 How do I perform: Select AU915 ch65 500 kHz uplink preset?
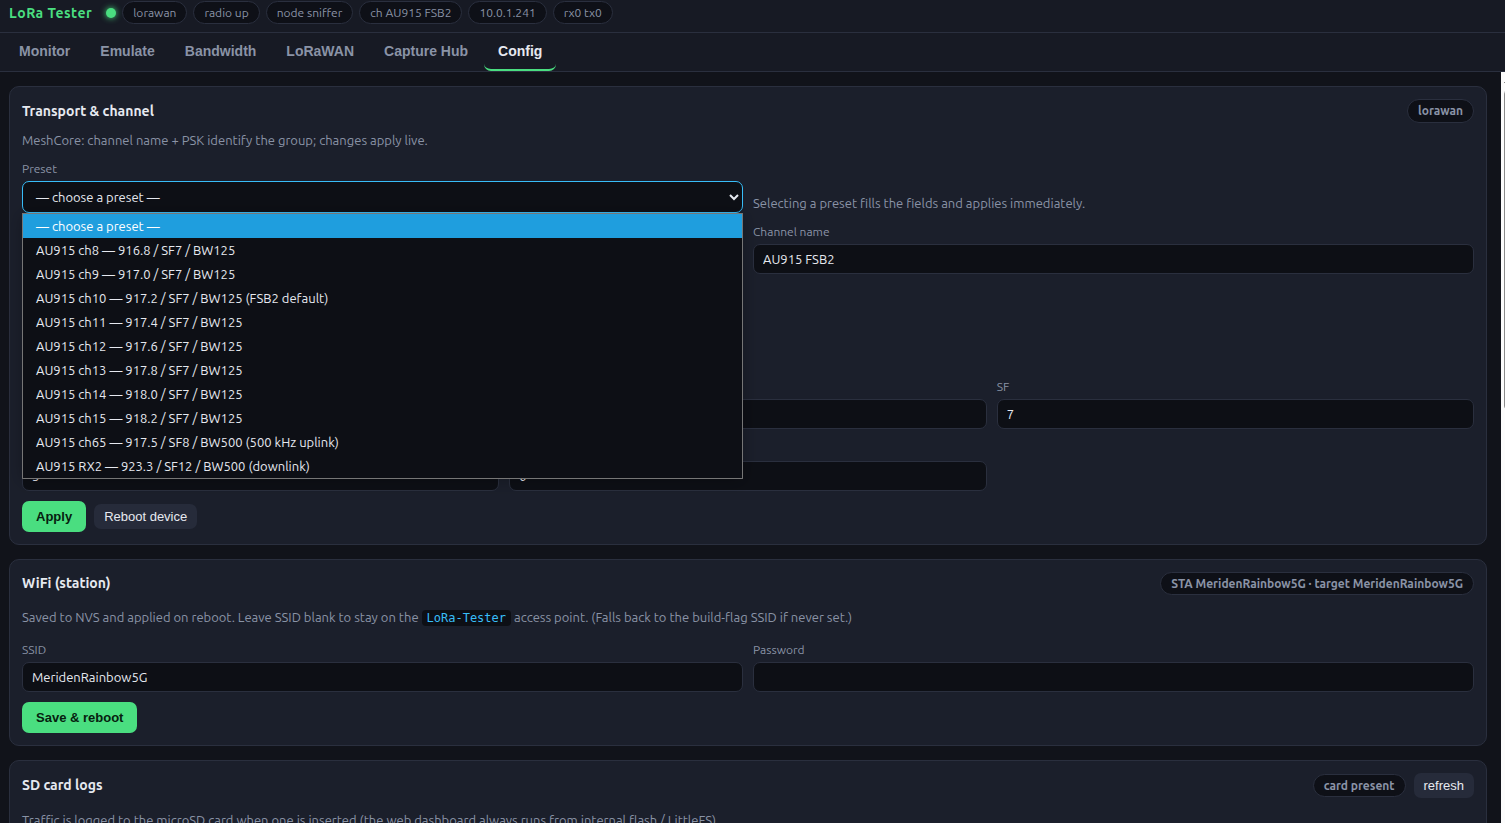click(382, 442)
